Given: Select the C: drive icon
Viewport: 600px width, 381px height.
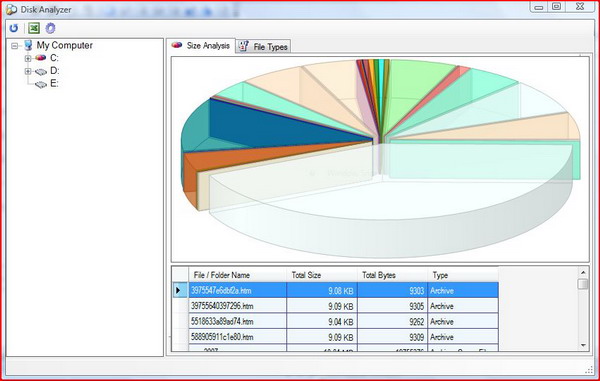Looking at the screenshot, I should coord(40,58).
